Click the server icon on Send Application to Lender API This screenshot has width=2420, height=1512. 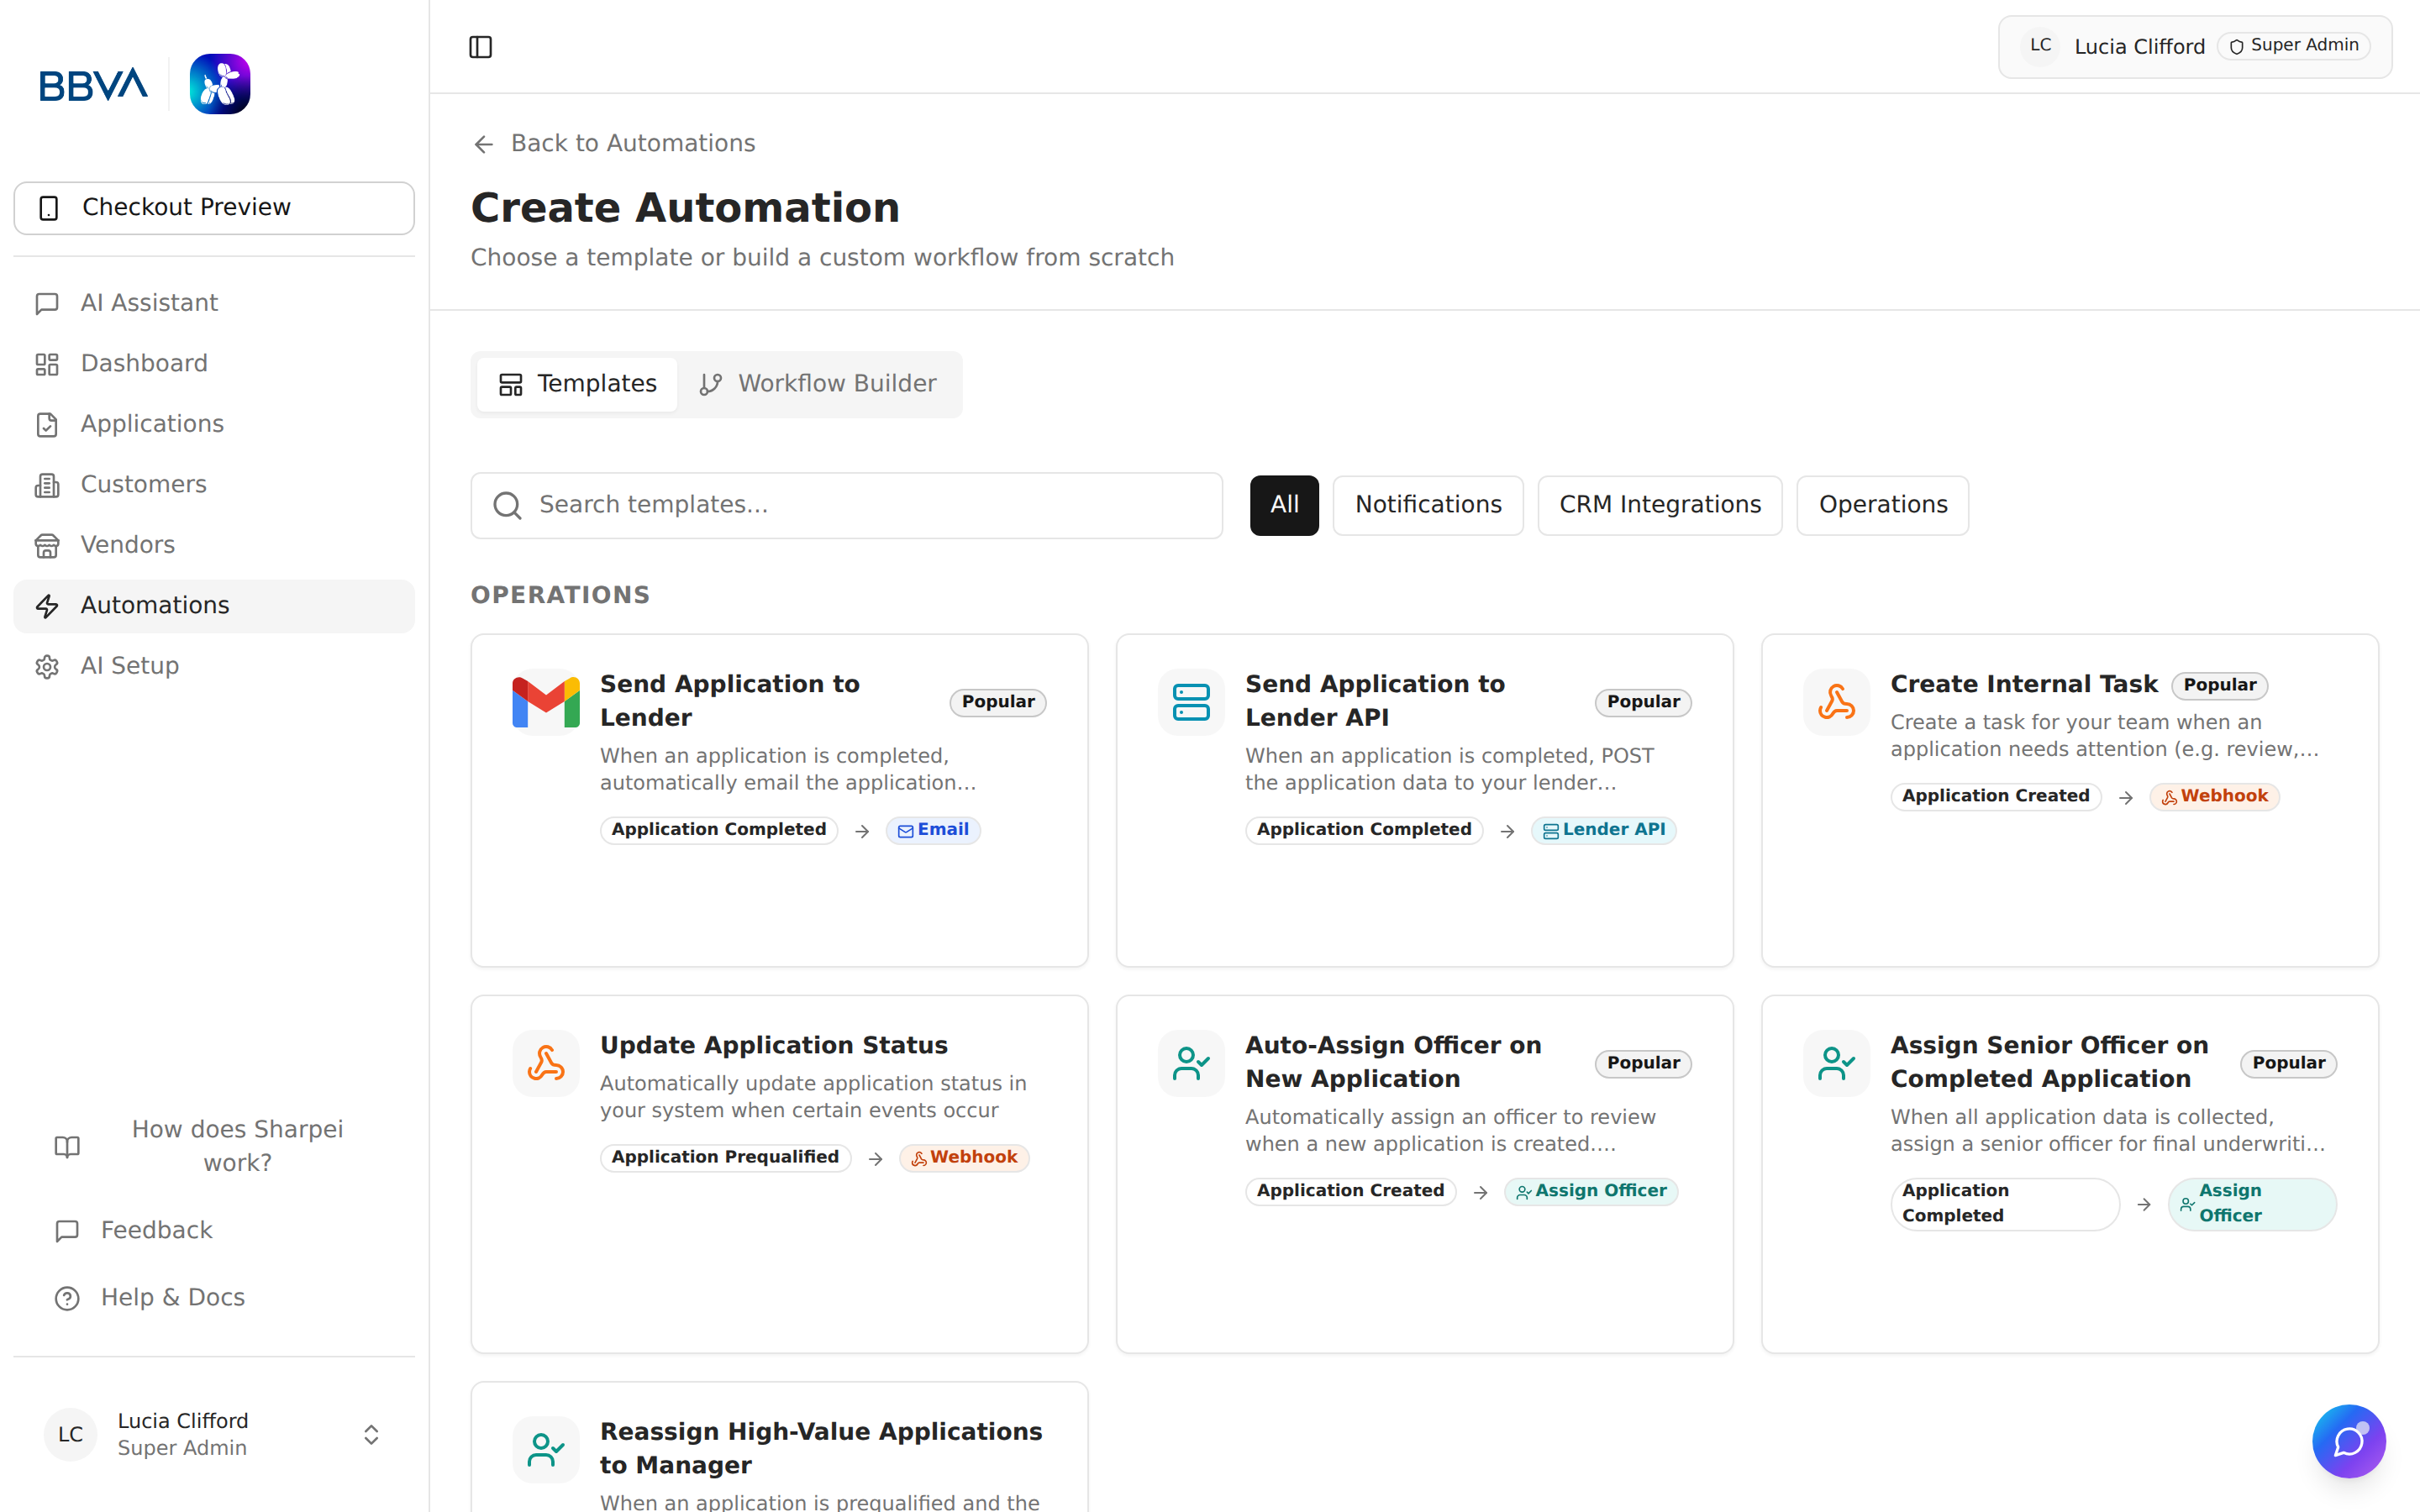(1190, 701)
